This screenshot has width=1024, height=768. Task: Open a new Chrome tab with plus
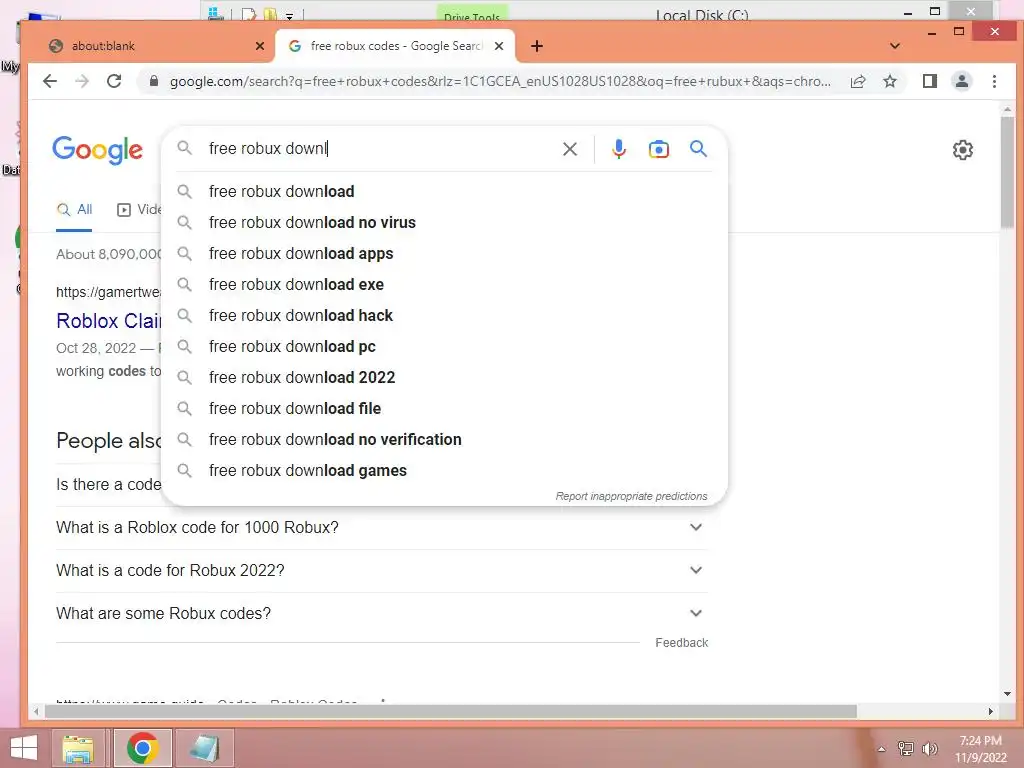[x=537, y=46]
